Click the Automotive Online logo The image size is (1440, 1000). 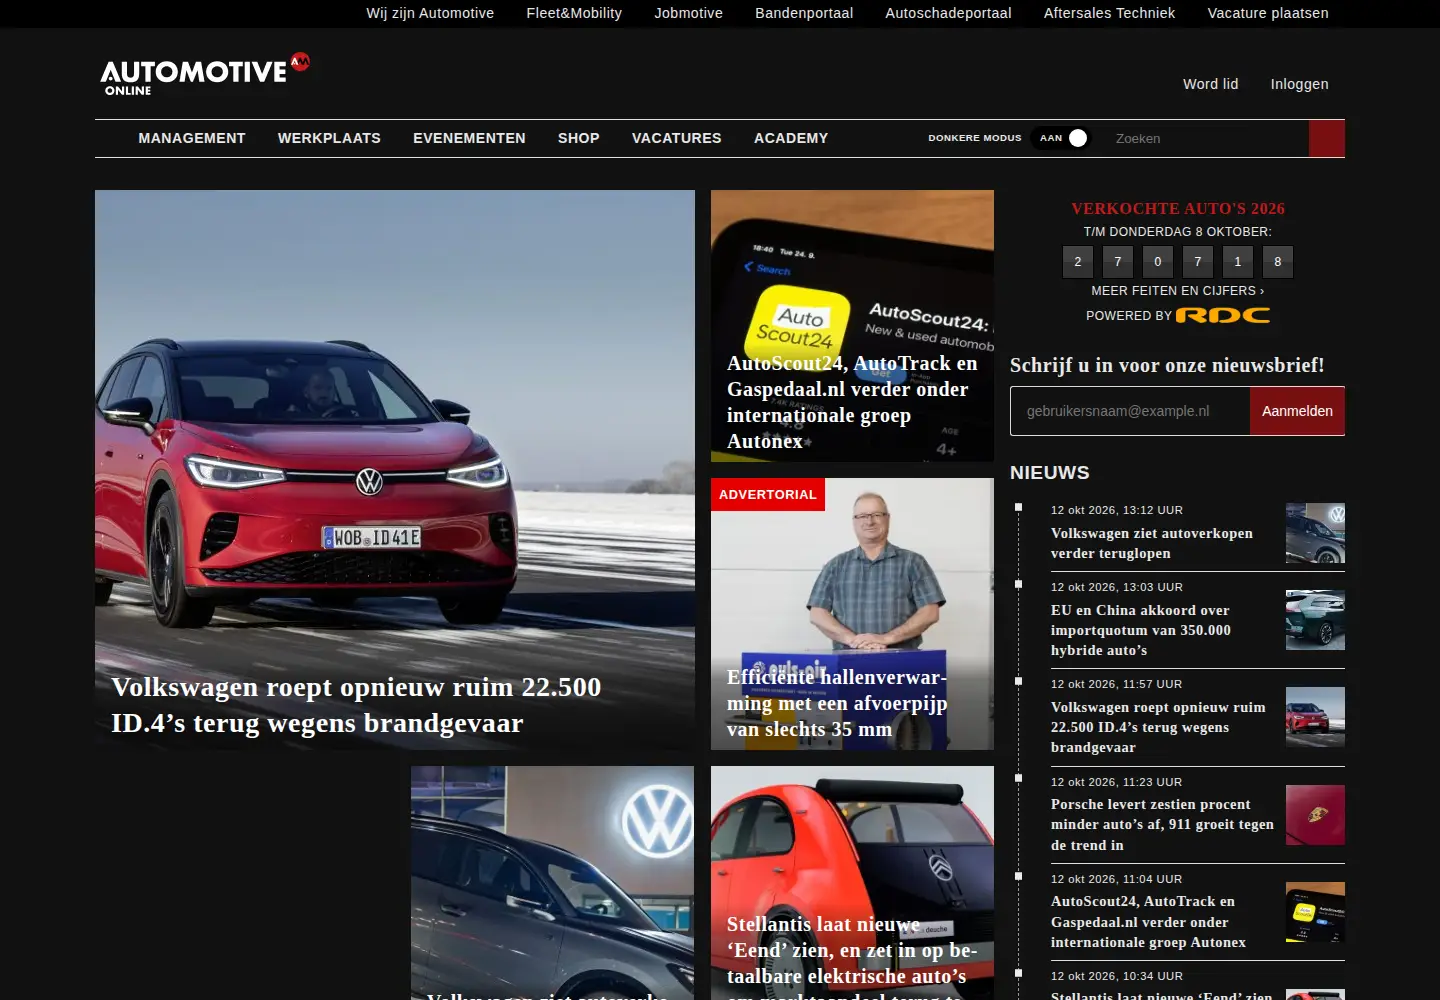[x=205, y=75]
